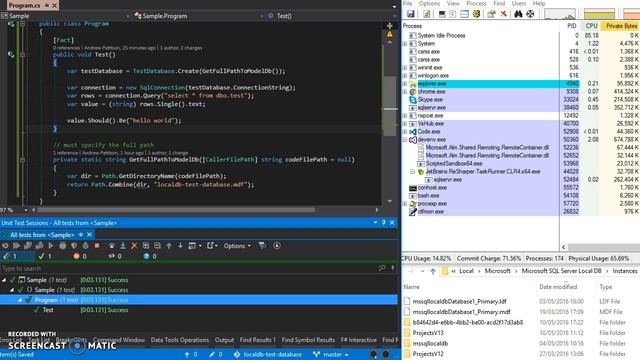Click the Refresh icon in Process Explorer toolbar
The width and height of the screenshot is (640, 360).
[427, 14]
